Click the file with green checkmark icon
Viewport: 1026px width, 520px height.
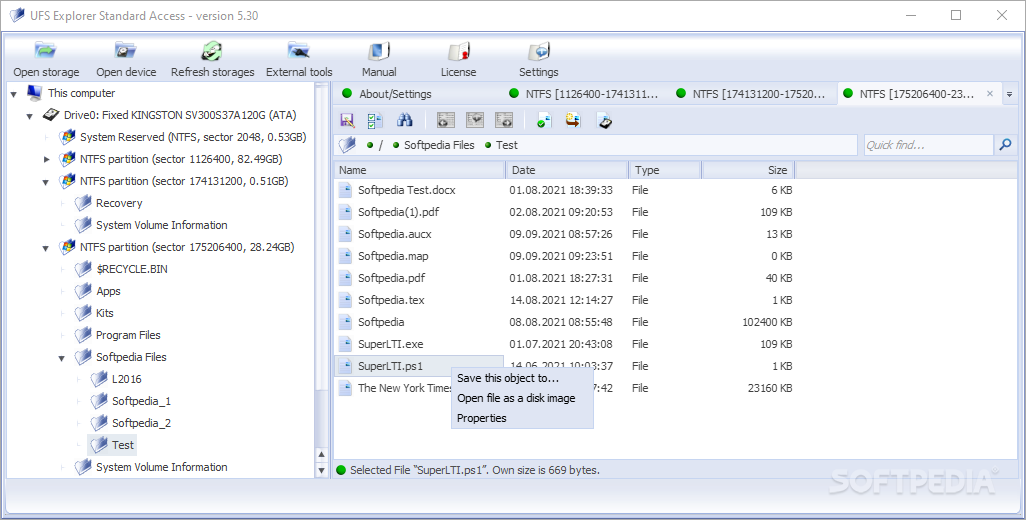pos(544,120)
